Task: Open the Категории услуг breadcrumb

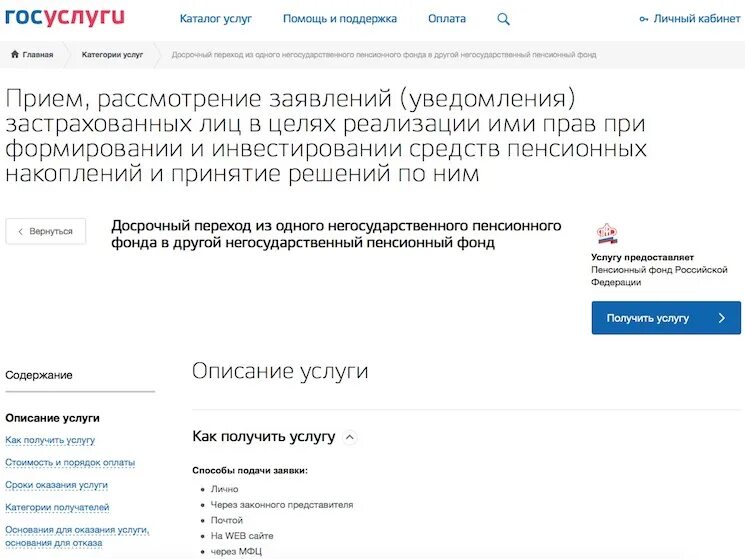Action: click(x=112, y=55)
